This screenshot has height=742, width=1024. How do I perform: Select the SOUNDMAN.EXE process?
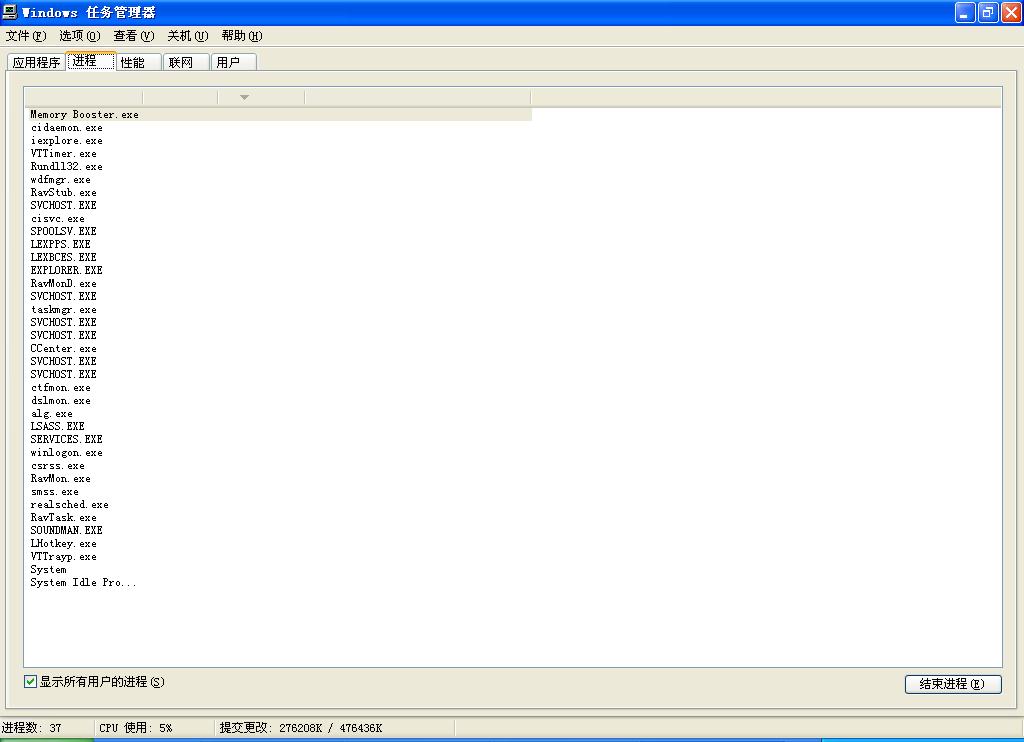67,530
